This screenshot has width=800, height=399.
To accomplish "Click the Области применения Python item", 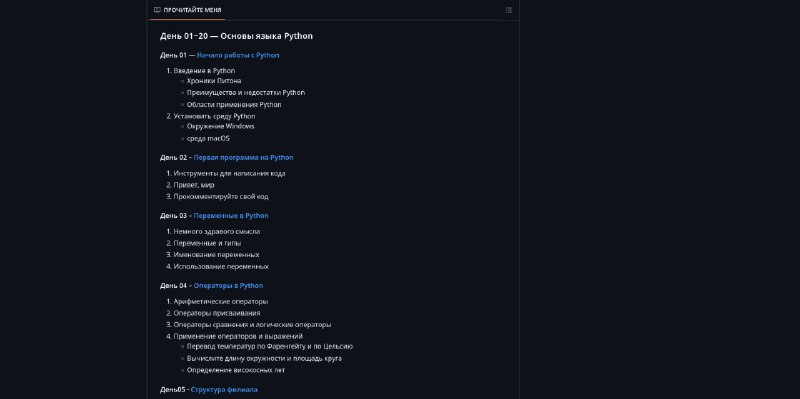I will 234,105.
